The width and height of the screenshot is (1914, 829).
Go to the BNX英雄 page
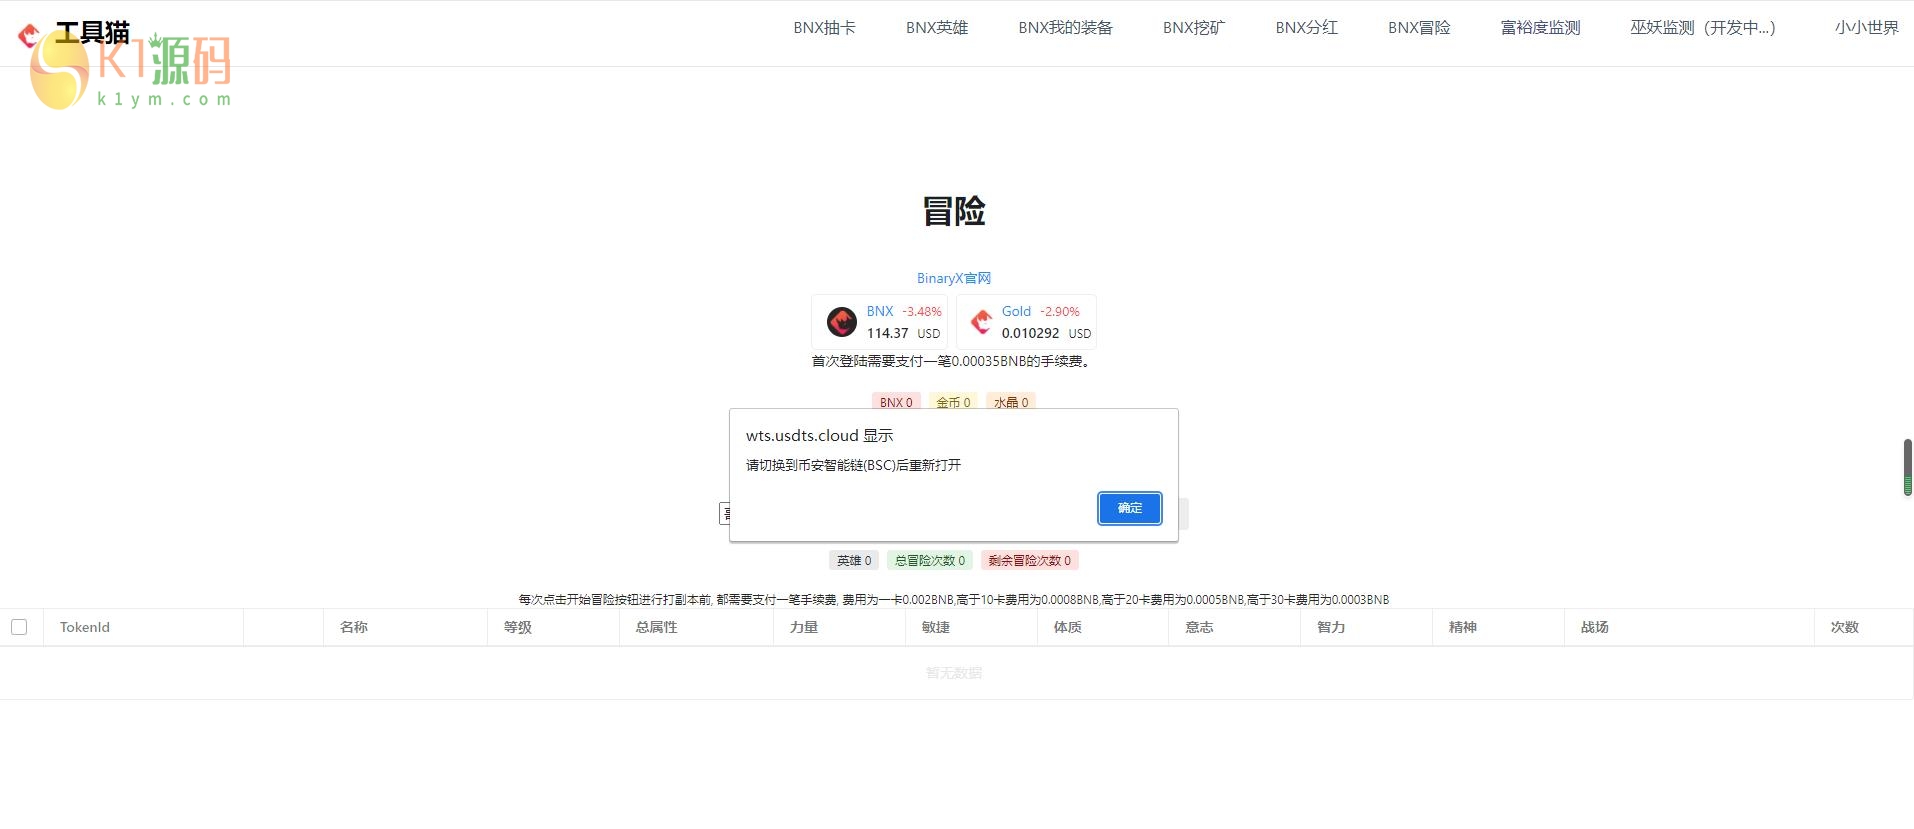(x=937, y=28)
